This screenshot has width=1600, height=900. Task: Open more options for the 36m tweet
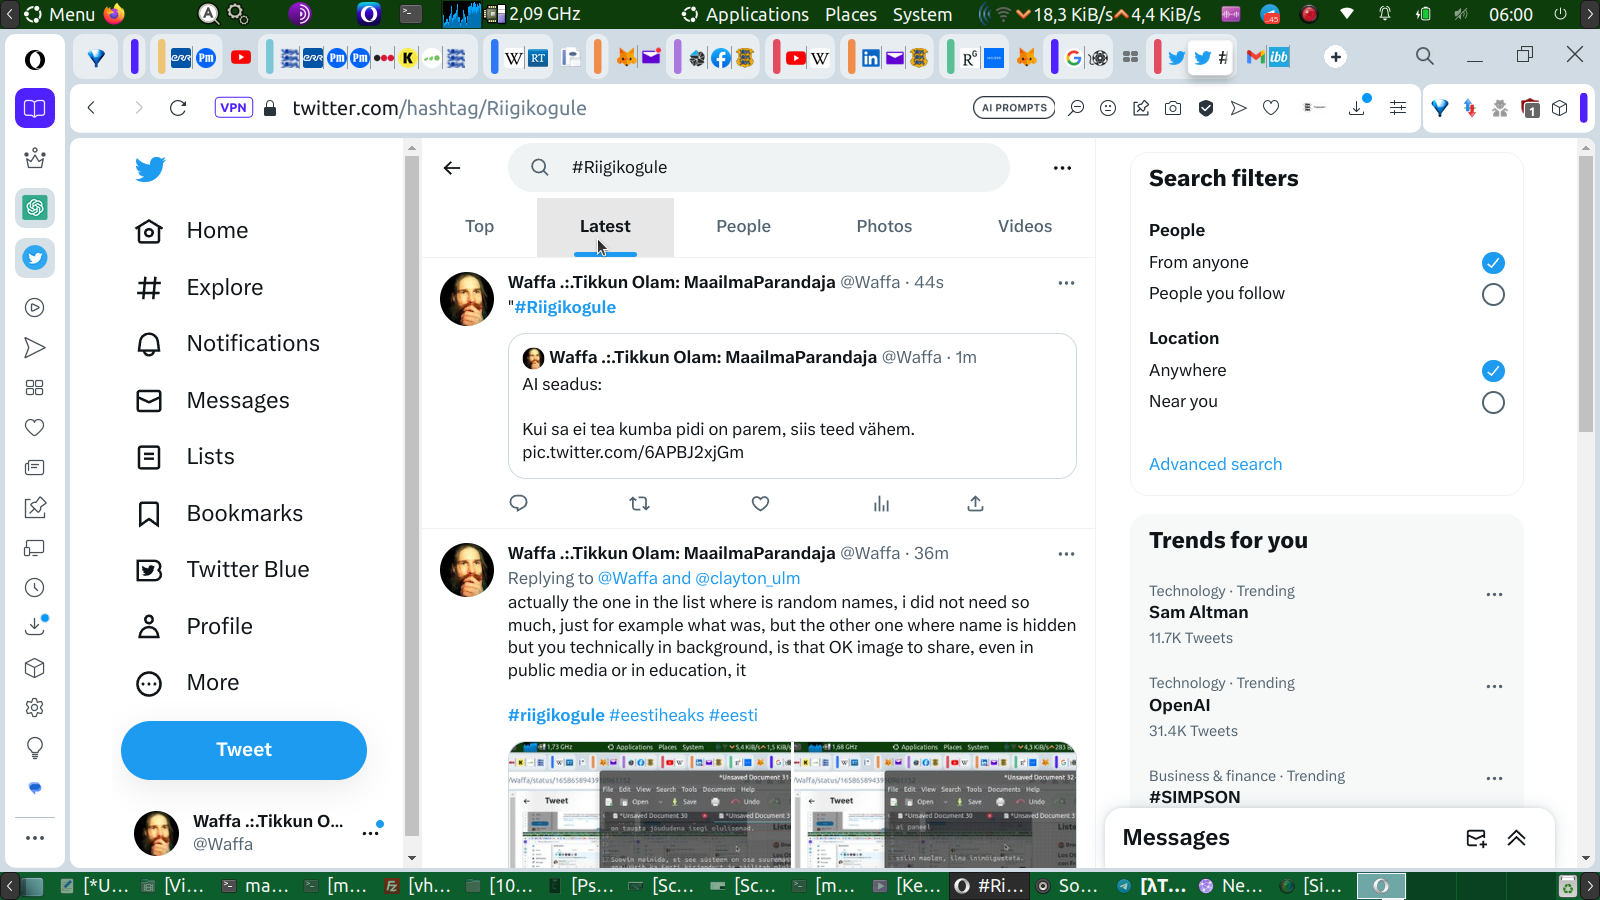(1066, 554)
